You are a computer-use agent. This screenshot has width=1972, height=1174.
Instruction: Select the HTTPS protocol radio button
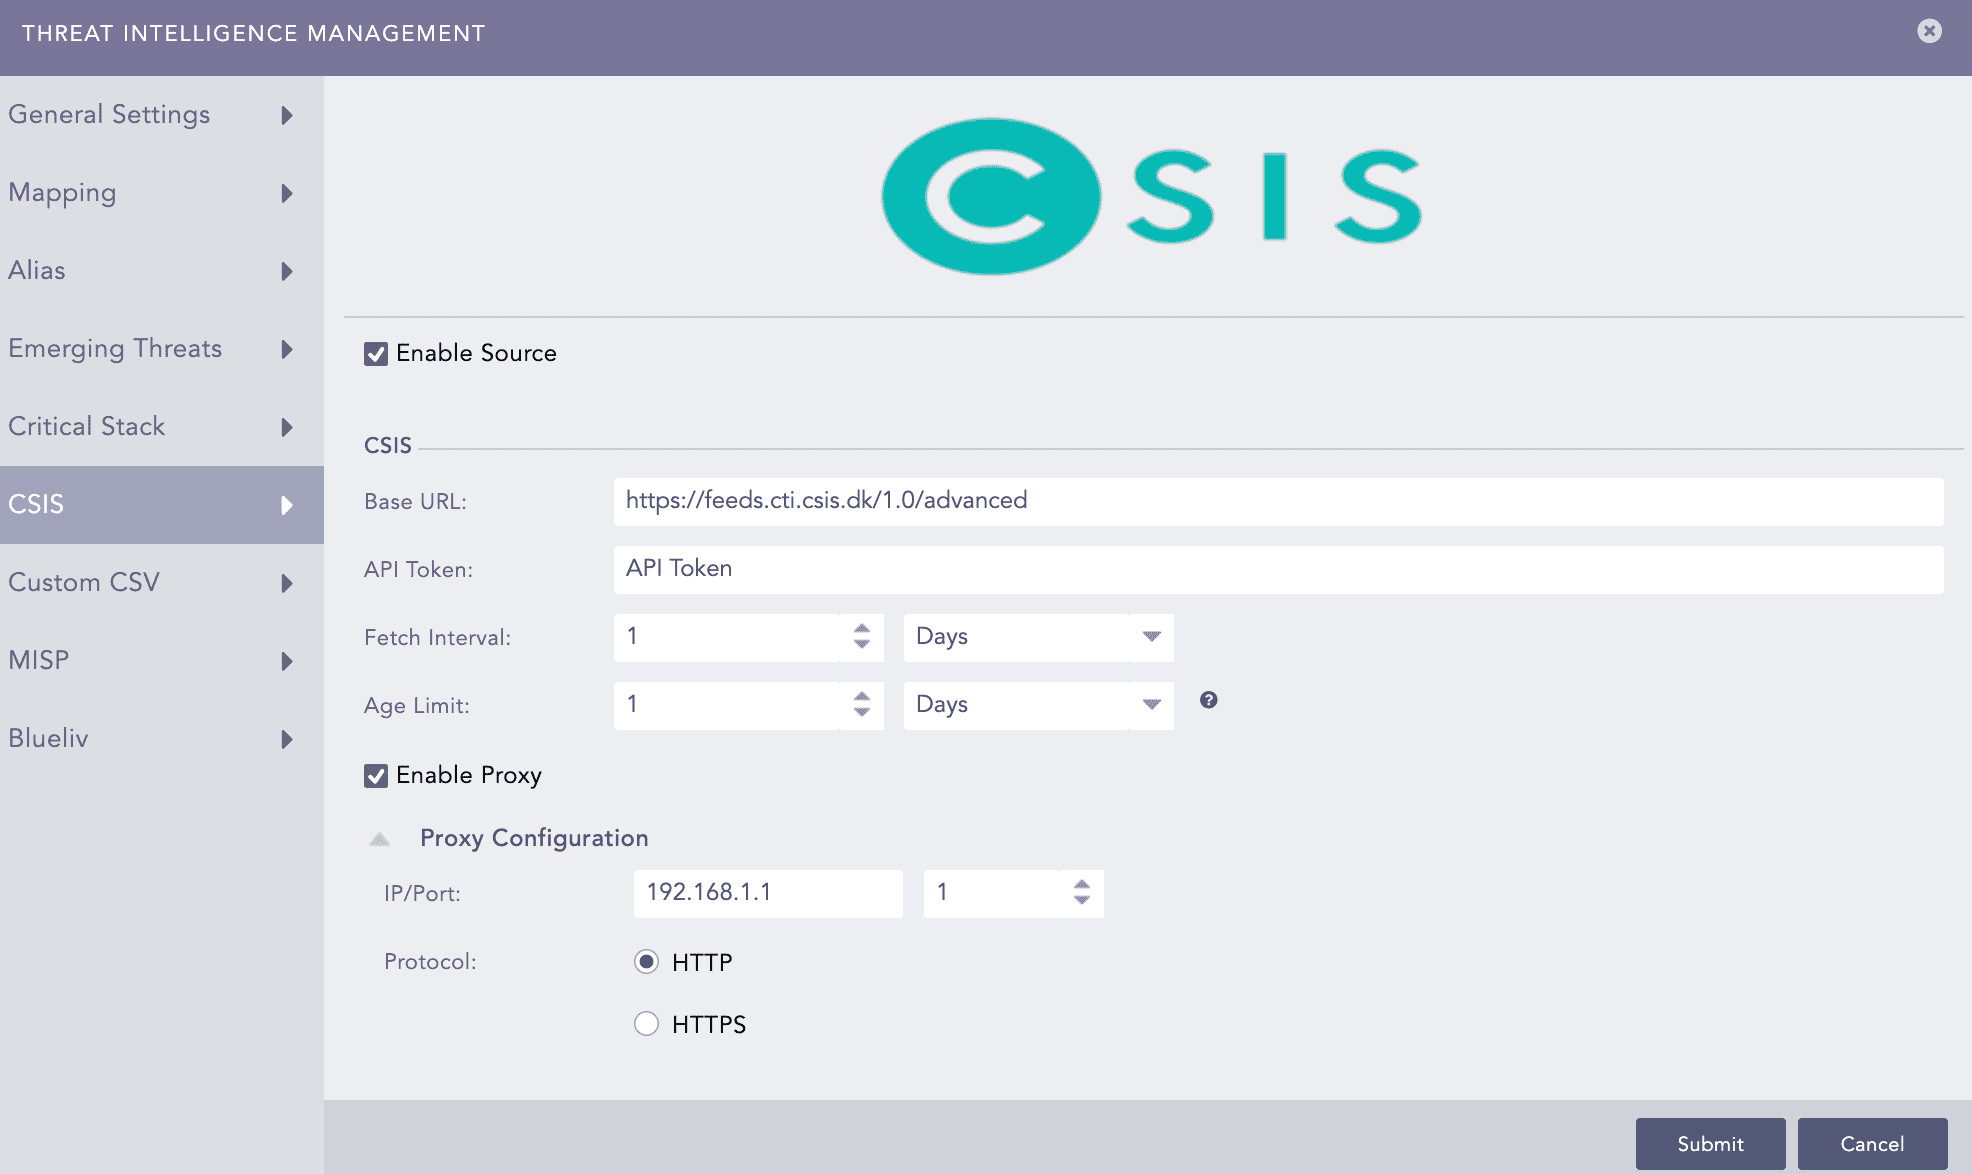(646, 1023)
